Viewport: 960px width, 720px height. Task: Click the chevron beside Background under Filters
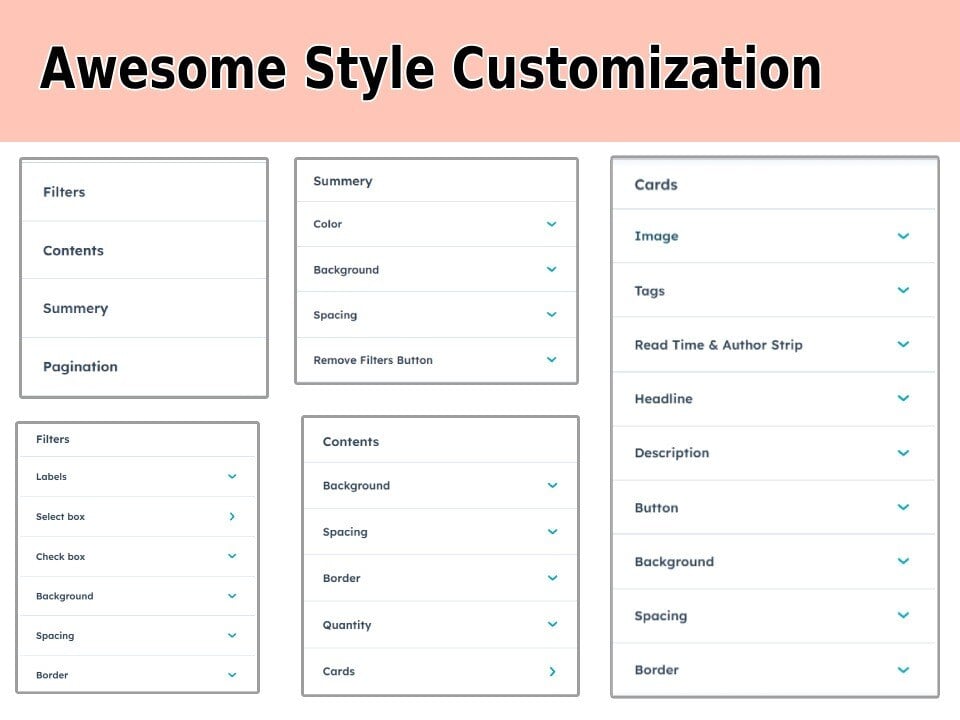point(232,596)
